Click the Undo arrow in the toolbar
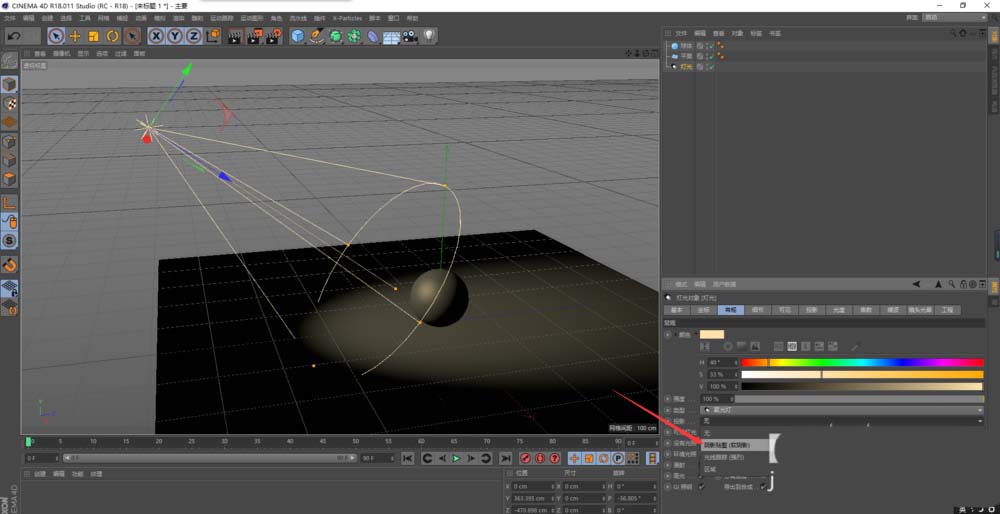The width and height of the screenshot is (1000, 514). [x=14, y=36]
